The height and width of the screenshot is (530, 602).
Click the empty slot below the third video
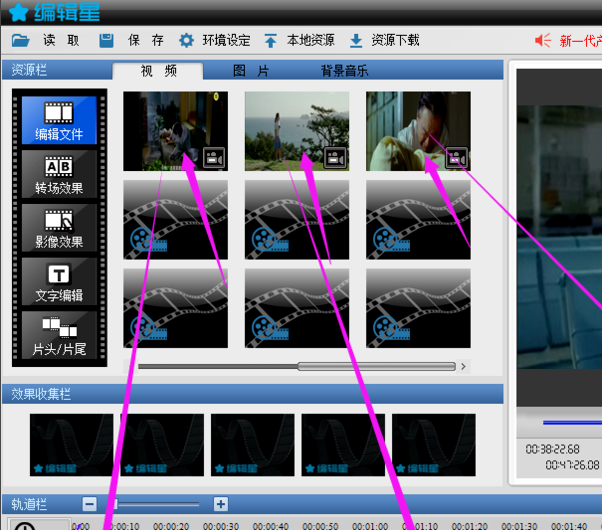tap(418, 220)
